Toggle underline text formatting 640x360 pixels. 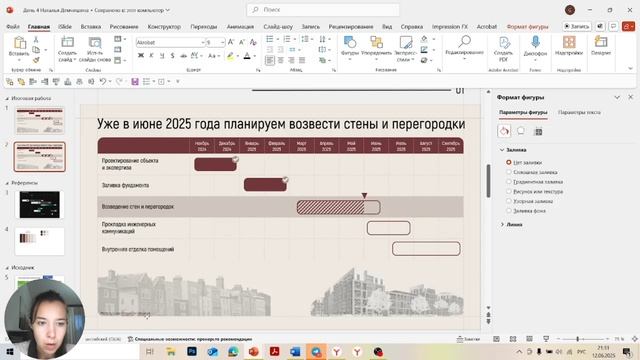click(x=162, y=56)
